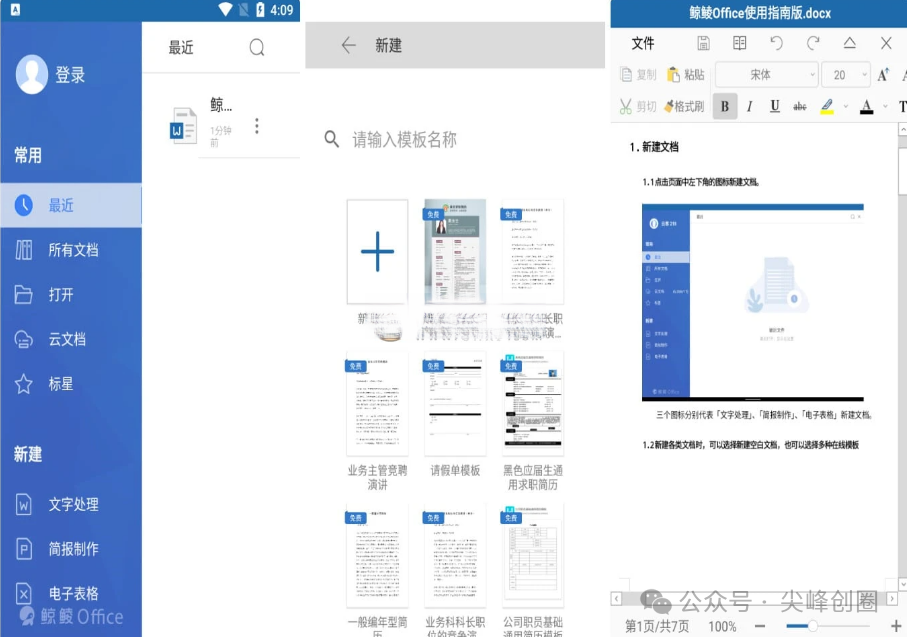The image size is (907, 637).
Task: Create new 文字处理 document
Action: point(71,504)
